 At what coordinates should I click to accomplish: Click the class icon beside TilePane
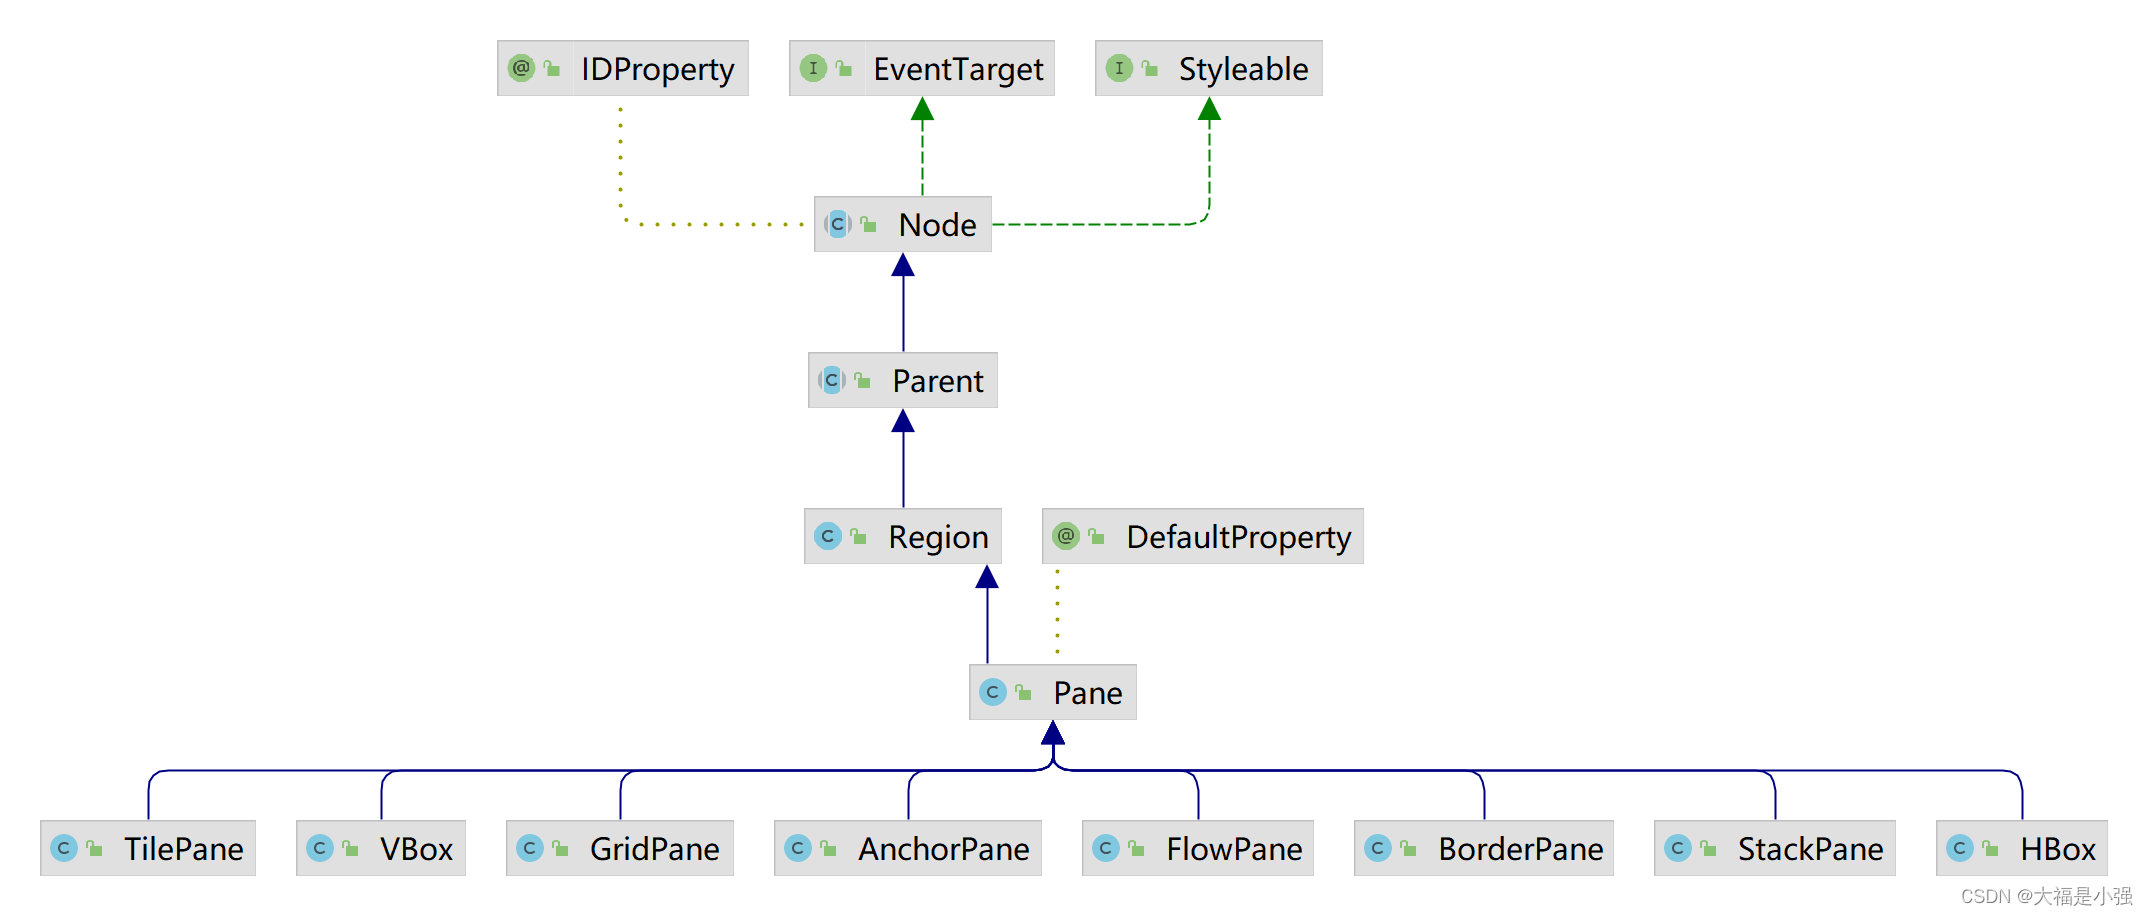(x=64, y=848)
